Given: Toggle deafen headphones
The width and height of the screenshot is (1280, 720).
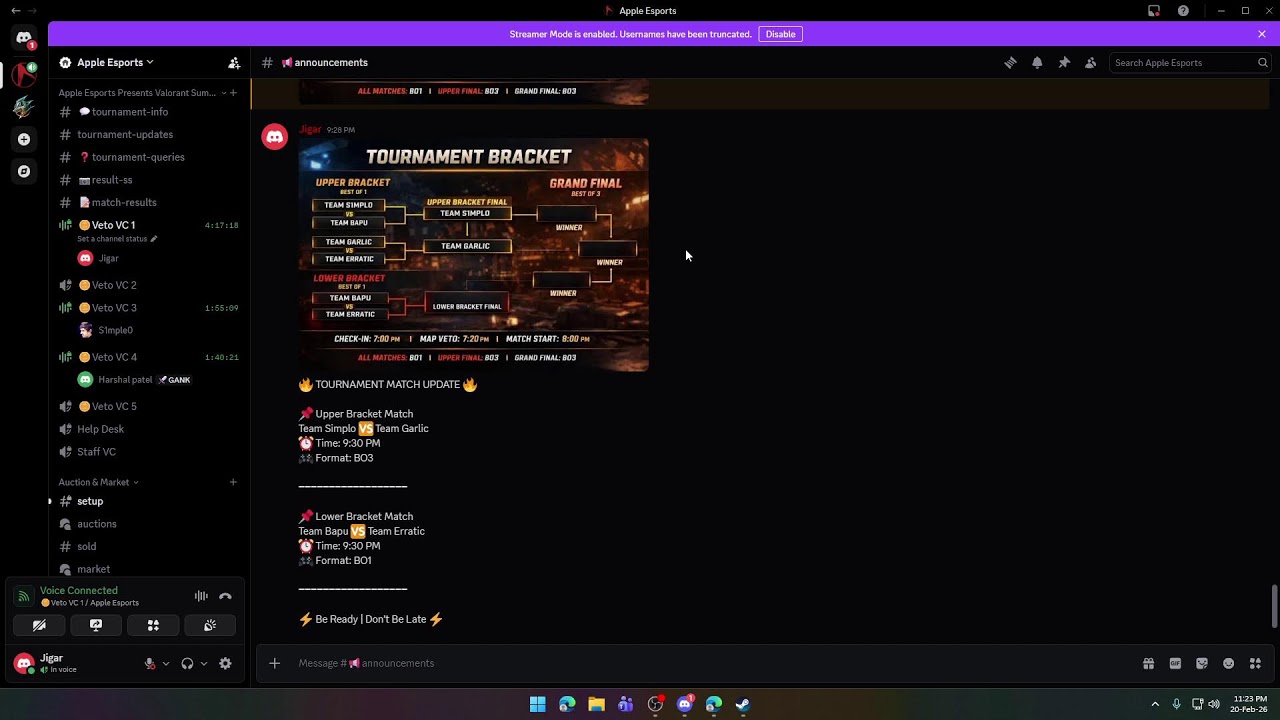Looking at the screenshot, I should pos(187,663).
